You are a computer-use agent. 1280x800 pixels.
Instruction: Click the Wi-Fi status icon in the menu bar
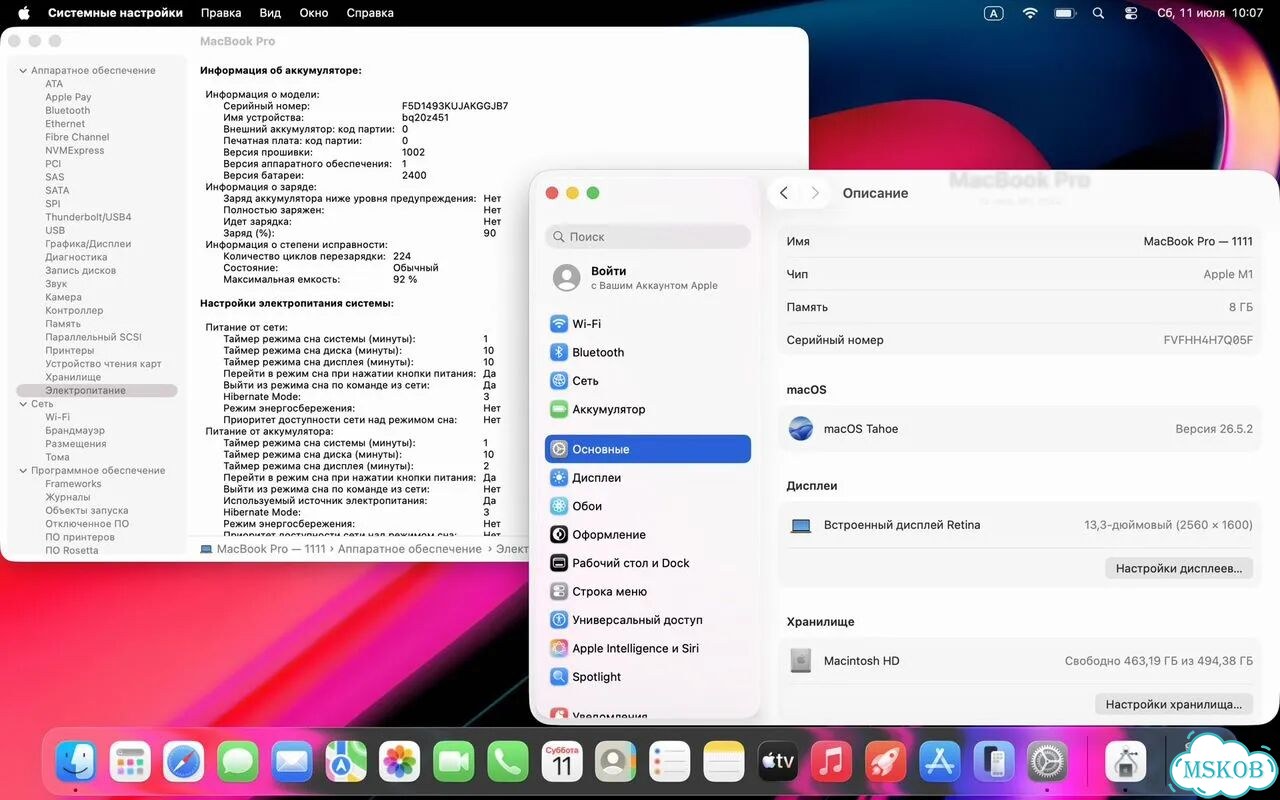1030,13
